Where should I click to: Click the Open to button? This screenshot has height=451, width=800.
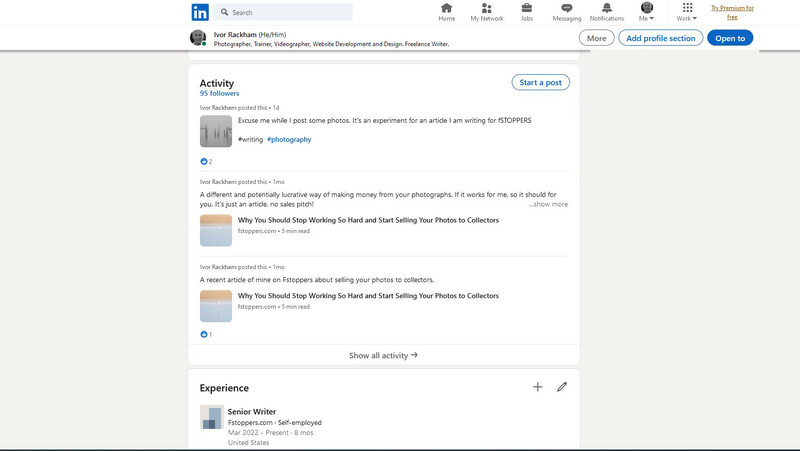click(x=730, y=38)
